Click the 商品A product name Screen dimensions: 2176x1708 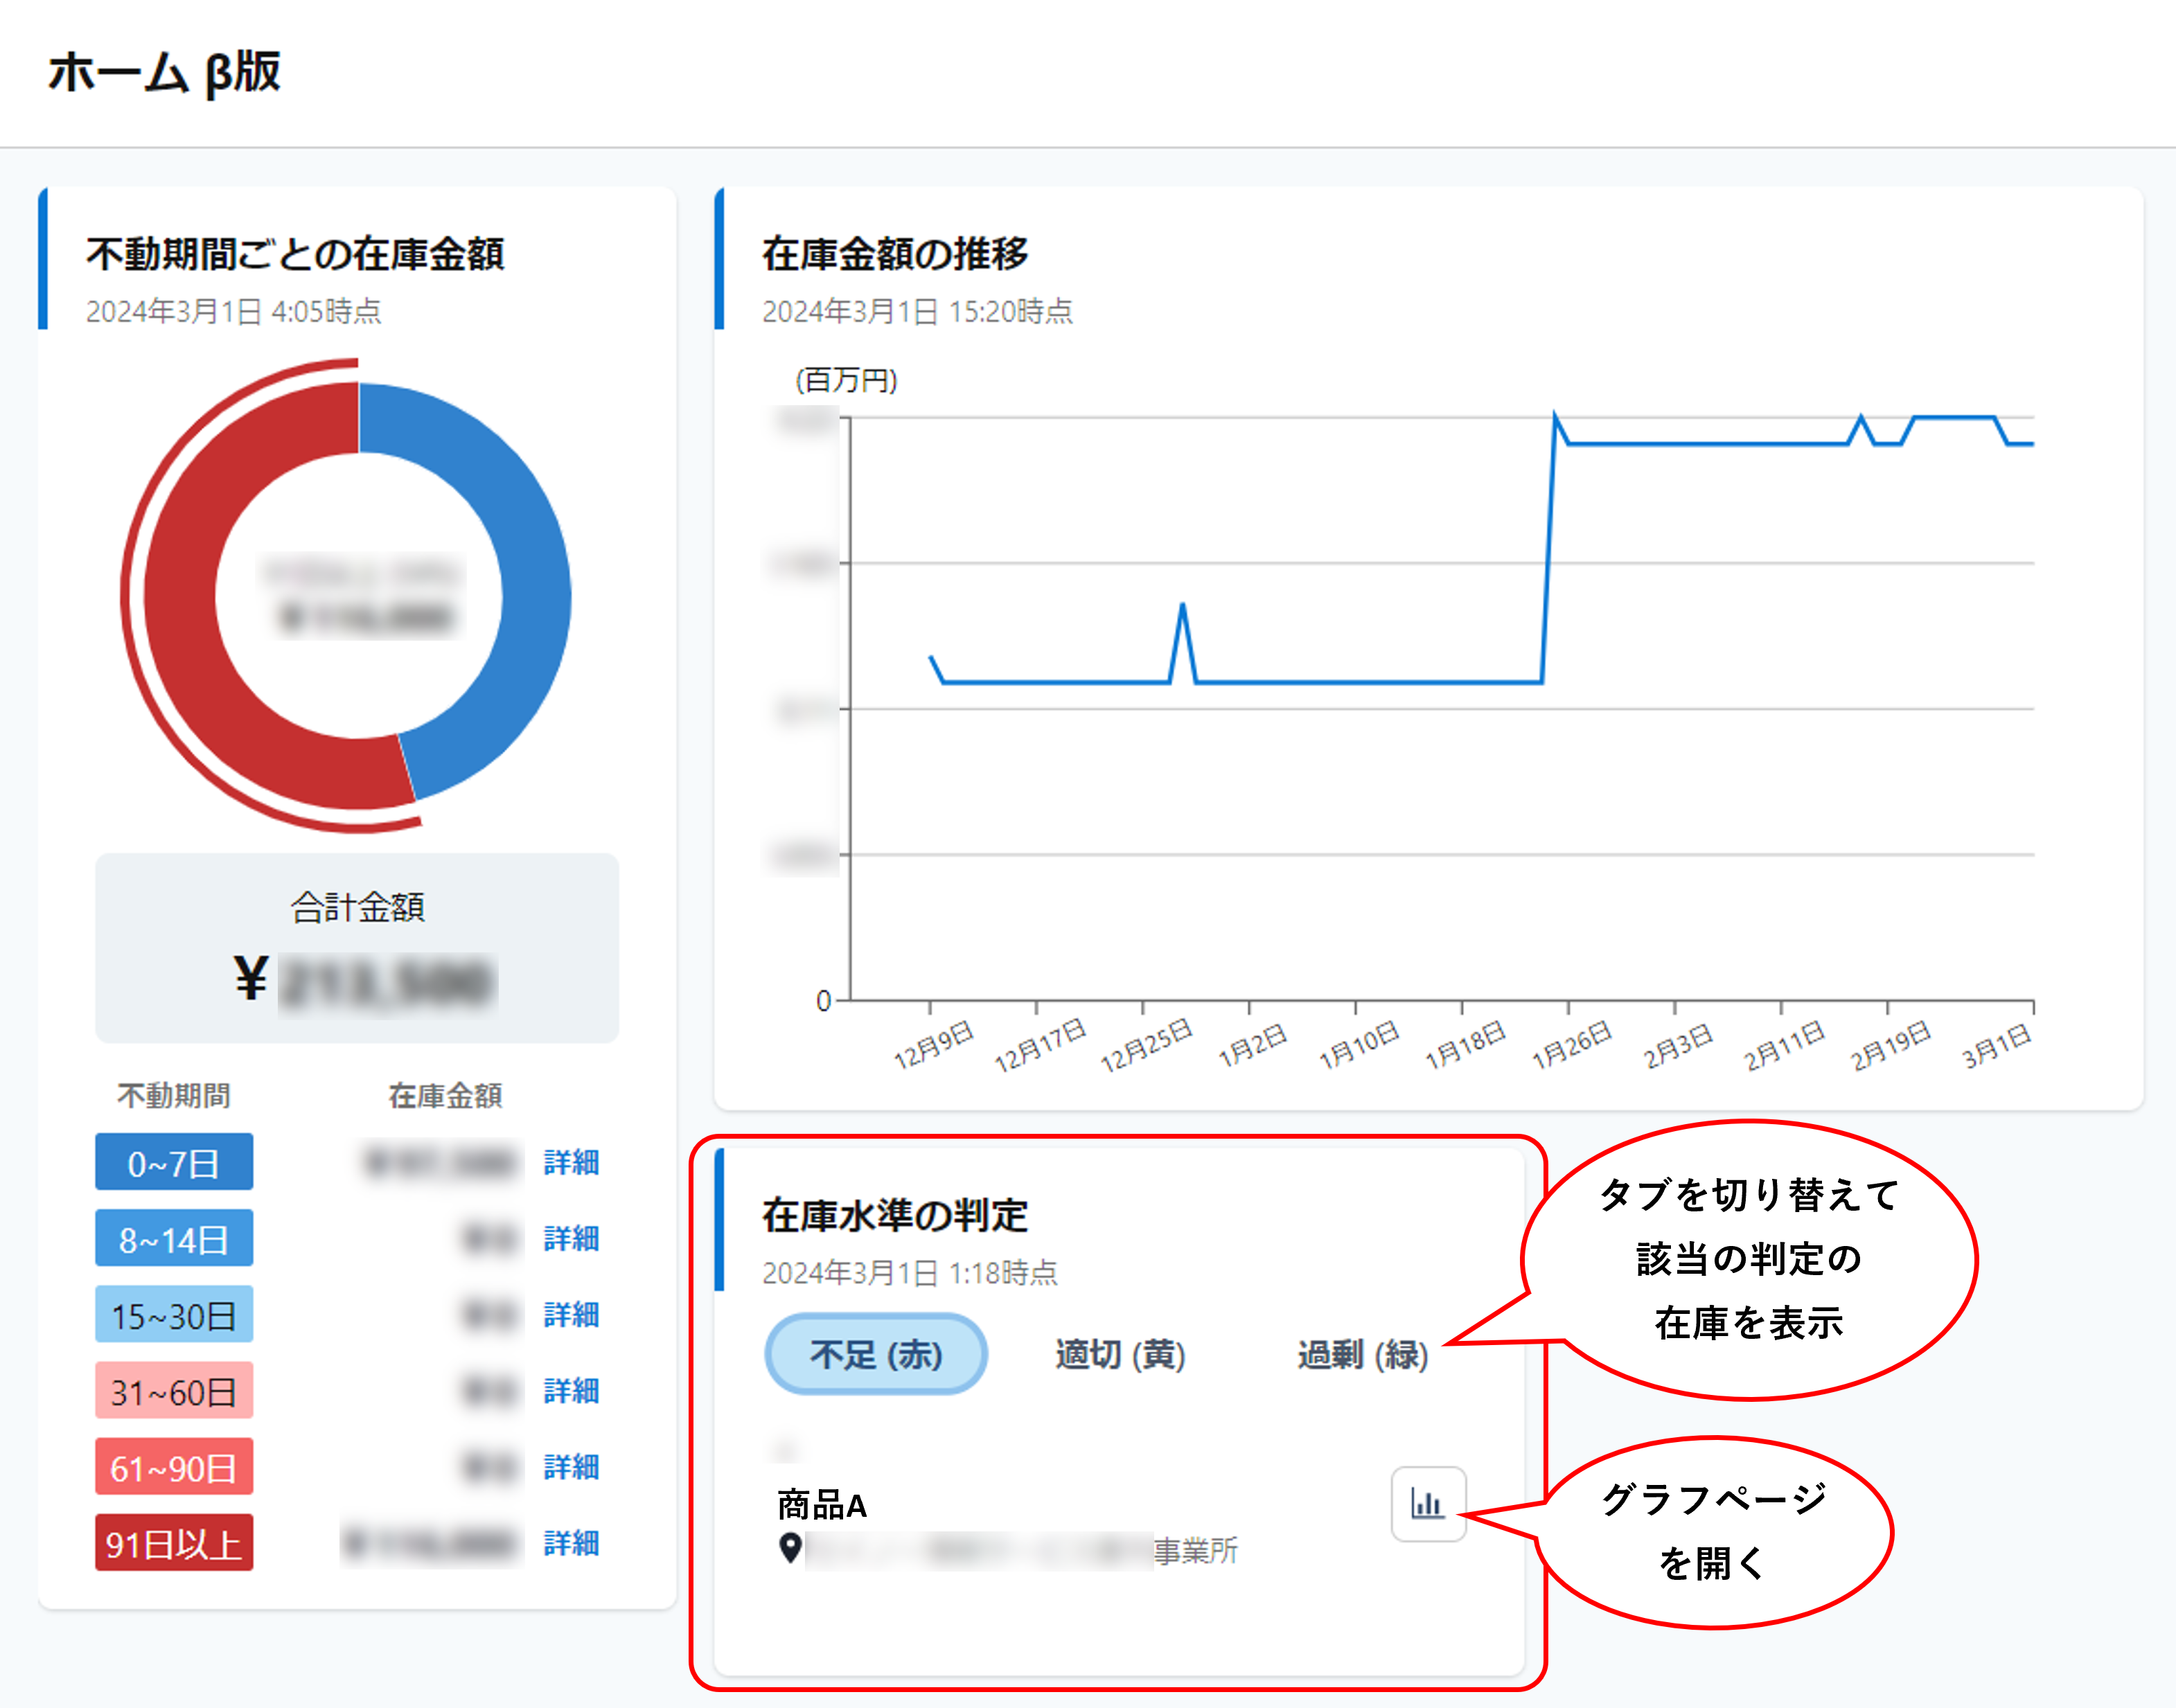(822, 1505)
